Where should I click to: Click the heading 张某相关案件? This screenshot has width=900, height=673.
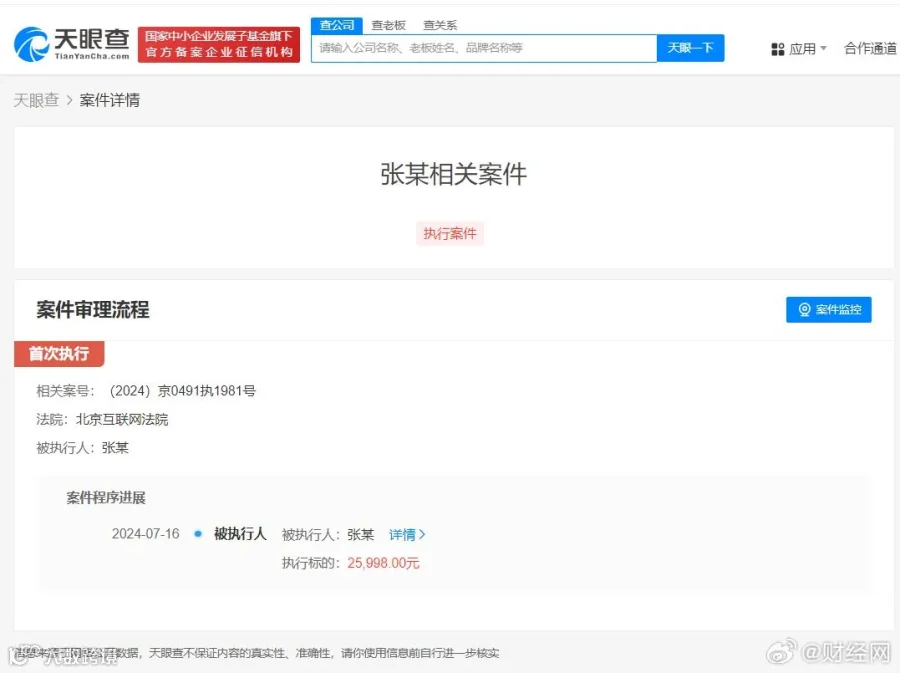453,174
